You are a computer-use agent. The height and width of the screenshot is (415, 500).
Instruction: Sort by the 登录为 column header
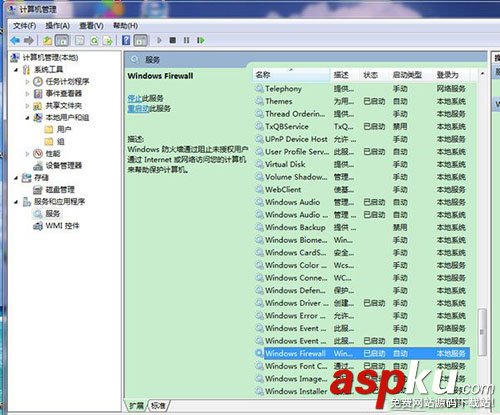point(451,75)
